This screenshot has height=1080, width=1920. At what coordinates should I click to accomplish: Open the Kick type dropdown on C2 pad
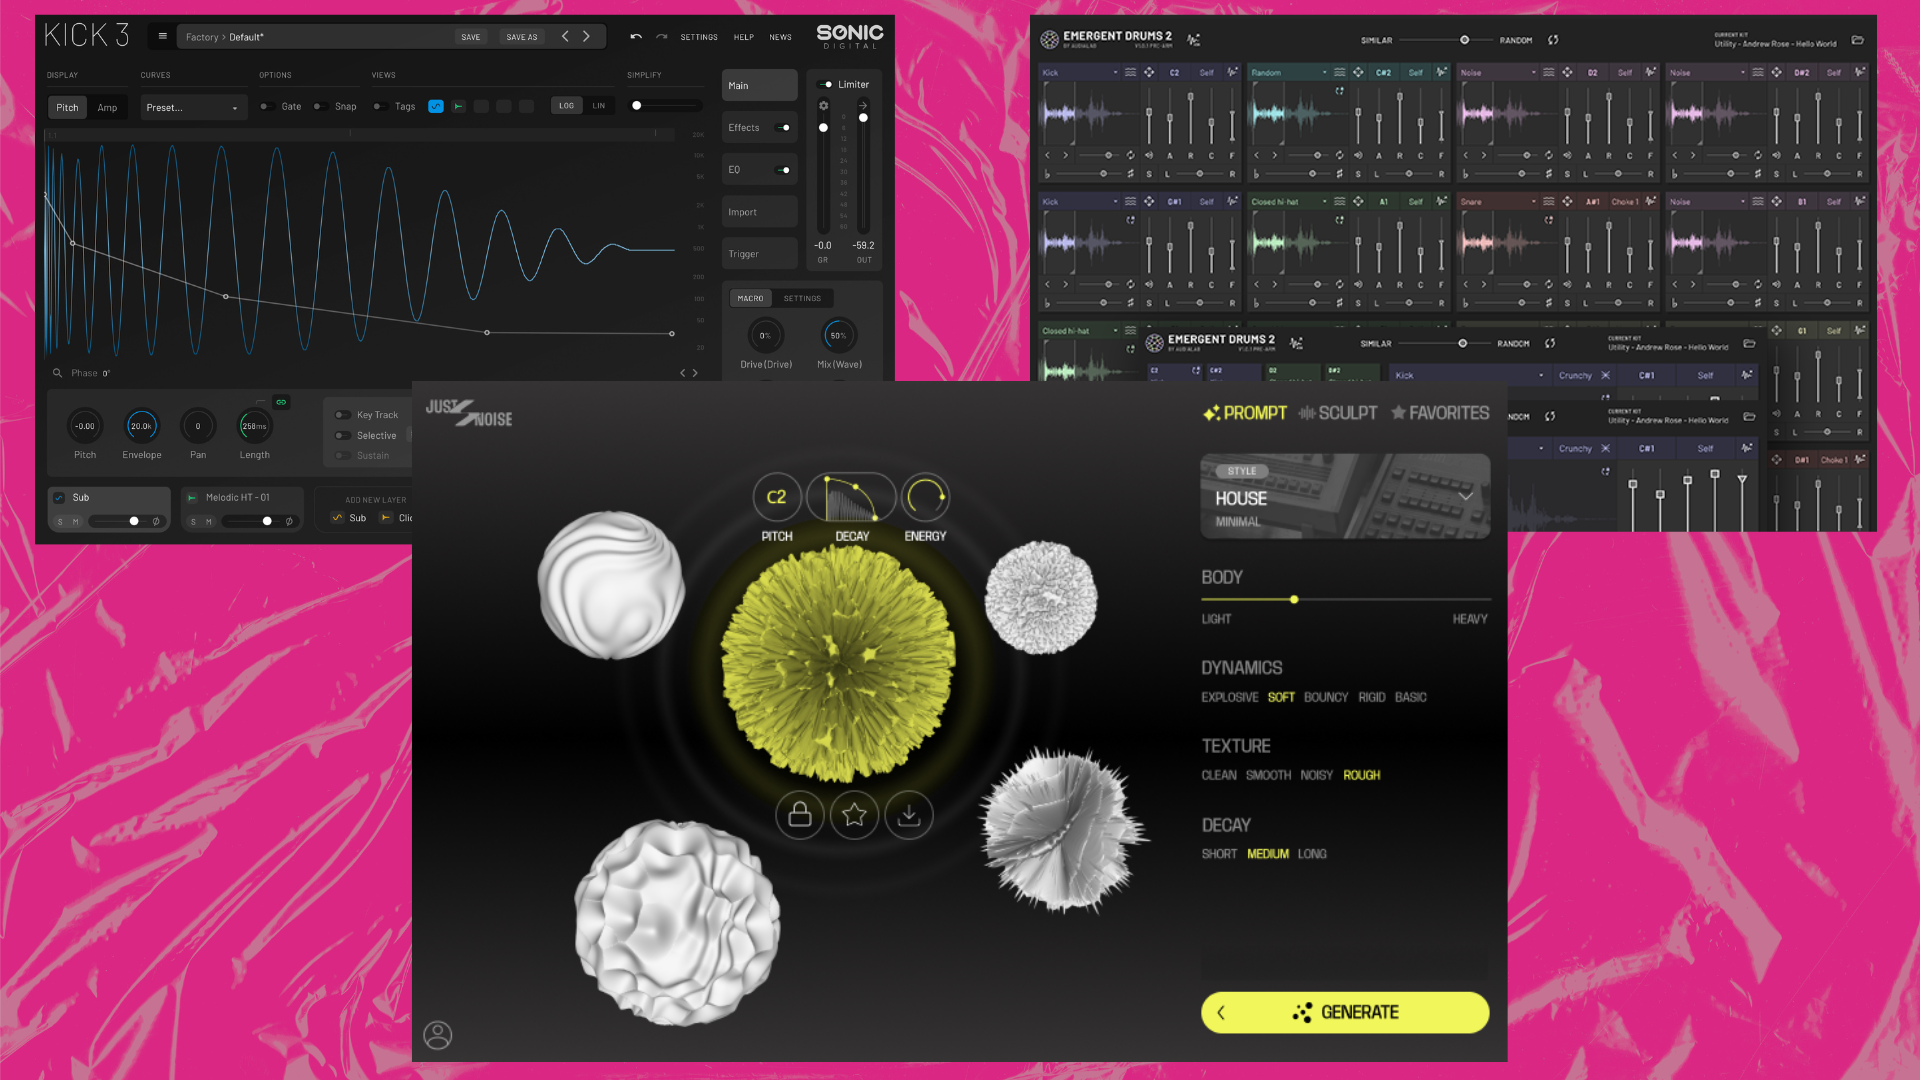[1080, 72]
